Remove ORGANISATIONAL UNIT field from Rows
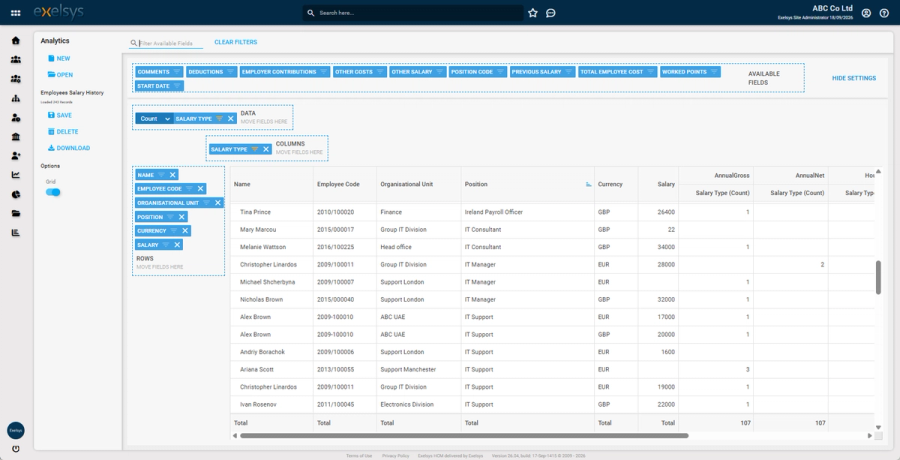 click(x=218, y=203)
